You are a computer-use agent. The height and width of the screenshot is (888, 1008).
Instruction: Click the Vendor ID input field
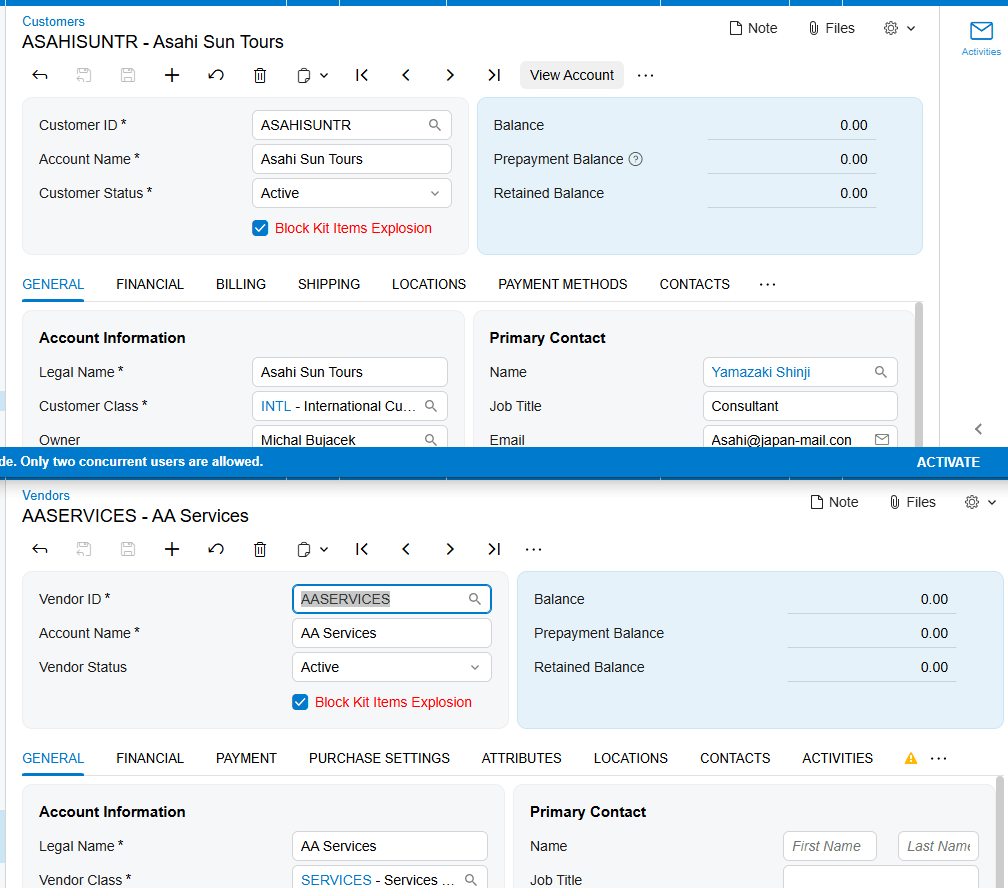392,599
